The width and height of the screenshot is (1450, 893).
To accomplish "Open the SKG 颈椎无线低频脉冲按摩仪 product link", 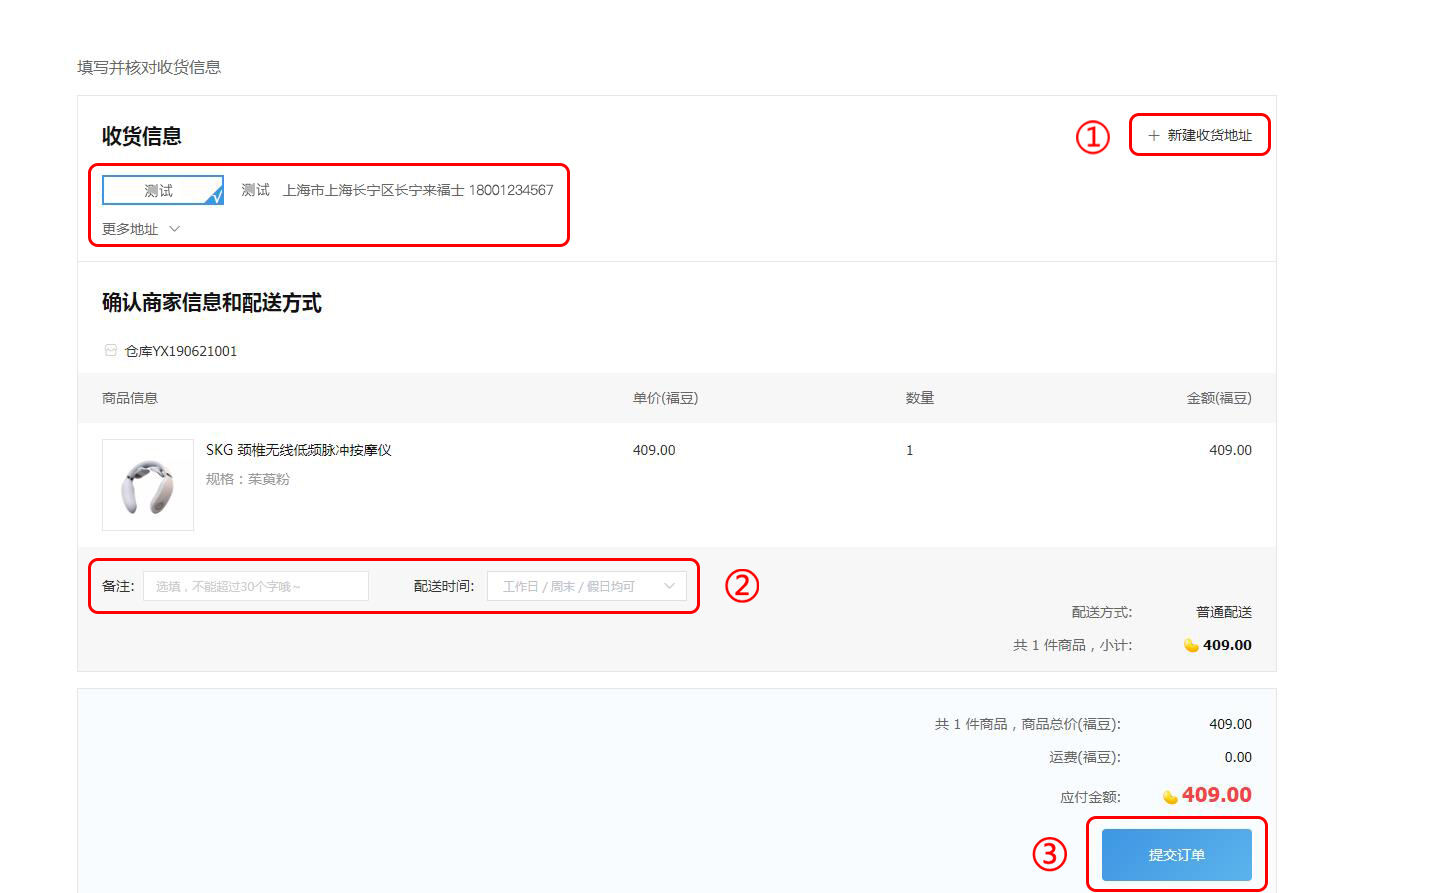I will pyautogui.click(x=298, y=450).
